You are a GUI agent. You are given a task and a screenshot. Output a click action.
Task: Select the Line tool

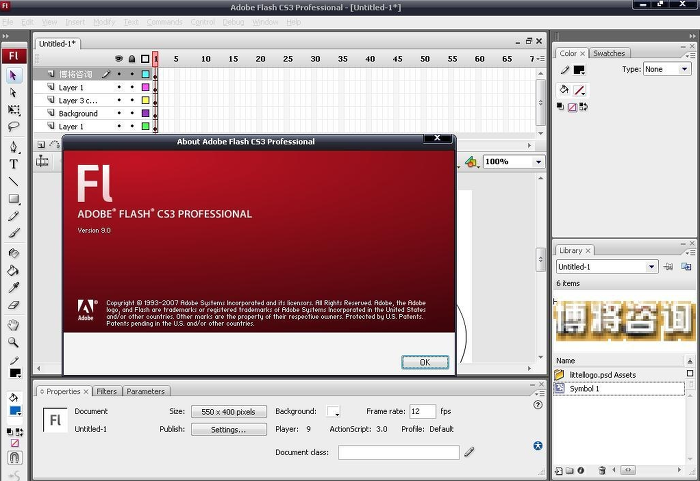pos(14,181)
